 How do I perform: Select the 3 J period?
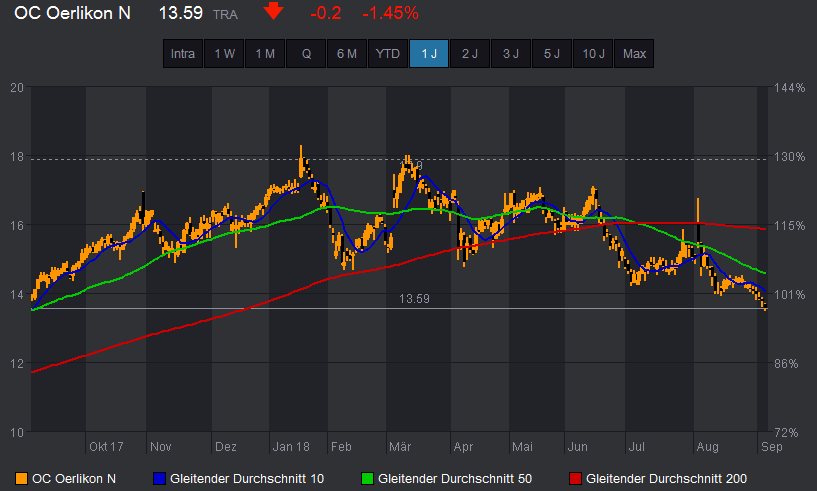[x=511, y=54]
